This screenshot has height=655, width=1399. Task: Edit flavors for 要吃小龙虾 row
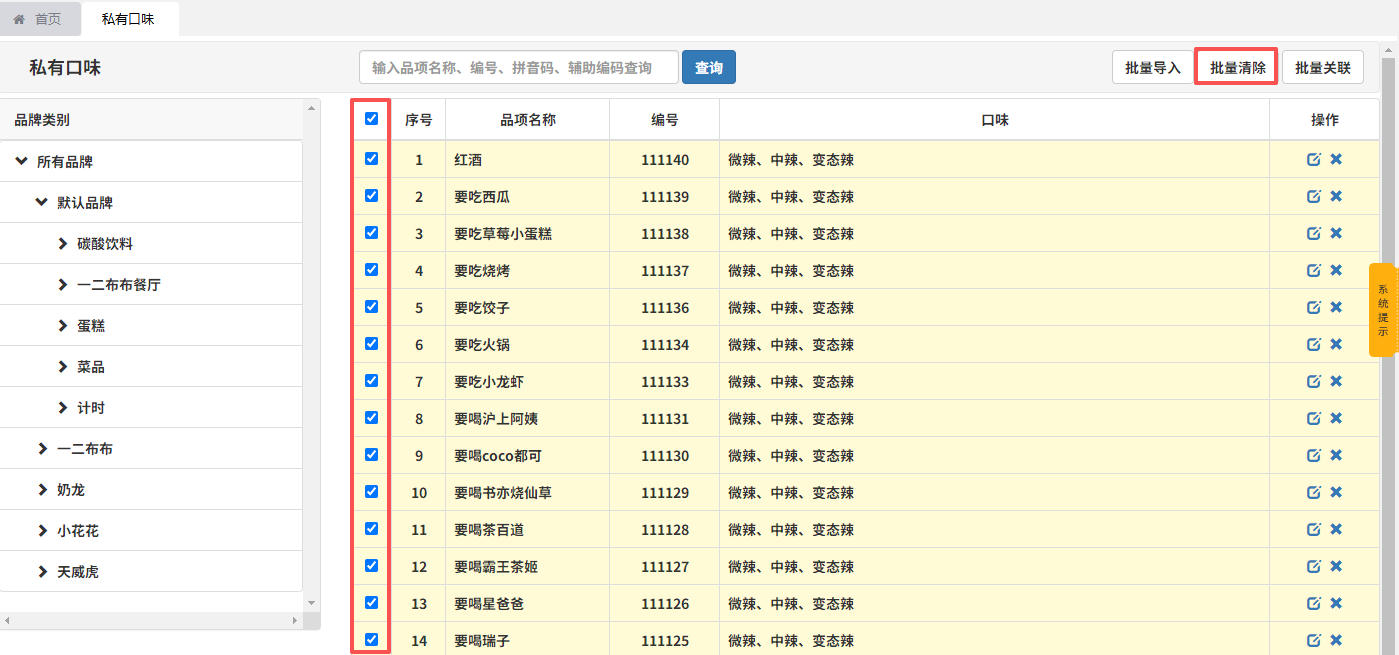pos(1314,381)
